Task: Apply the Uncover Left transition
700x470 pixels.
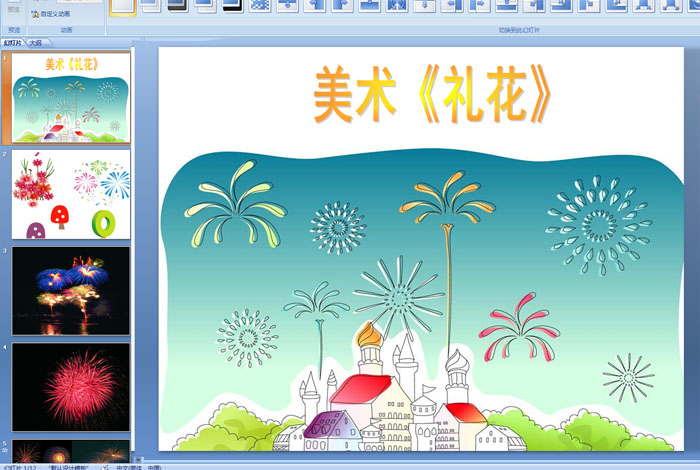Action: [452, 5]
